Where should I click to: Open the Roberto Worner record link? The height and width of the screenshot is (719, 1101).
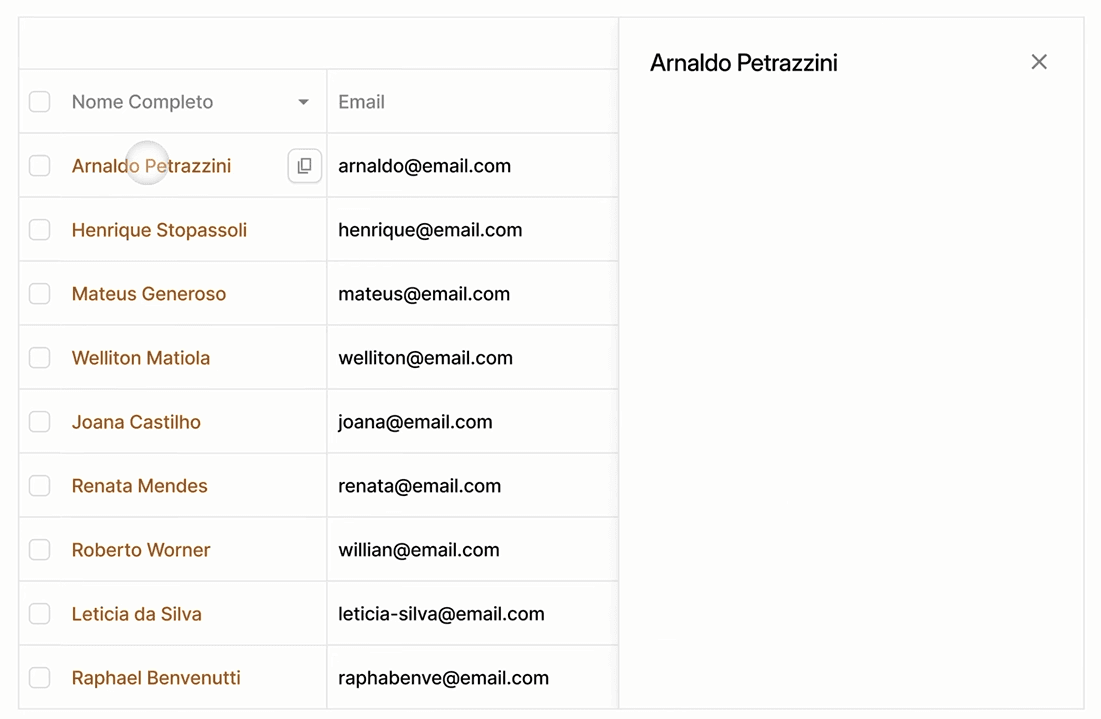click(x=140, y=550)
